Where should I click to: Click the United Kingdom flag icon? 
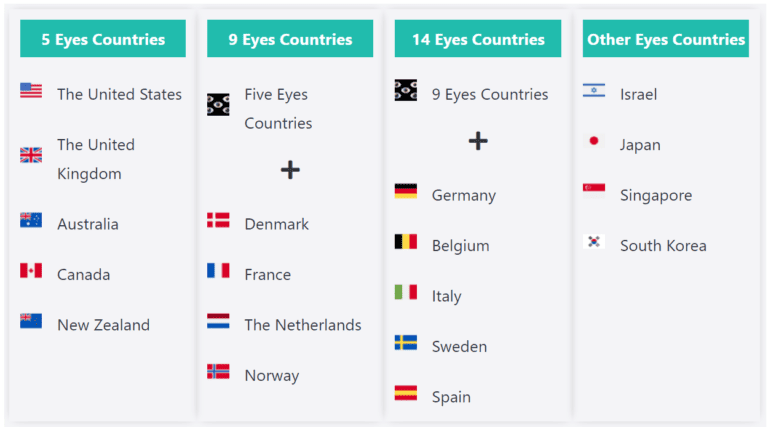coord(31,155)
